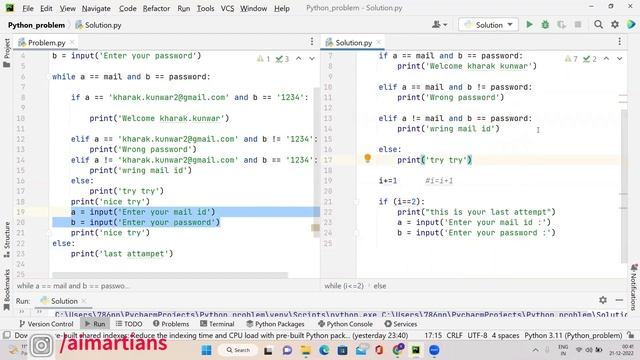This screenshot has width=640, height=360.
Task: Toggle the Bookmarks tool window sidebar
Action: (7, 290)
